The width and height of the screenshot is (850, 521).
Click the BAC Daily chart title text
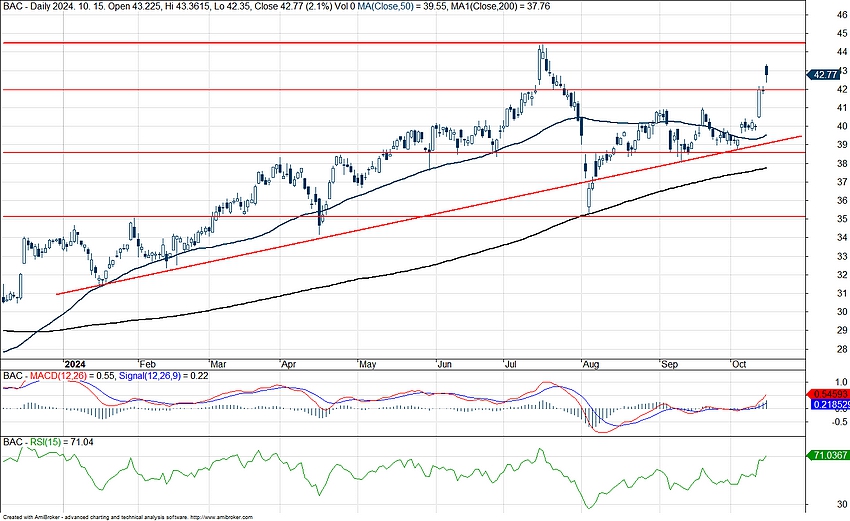pyautogui.click(x=178, y=6)
